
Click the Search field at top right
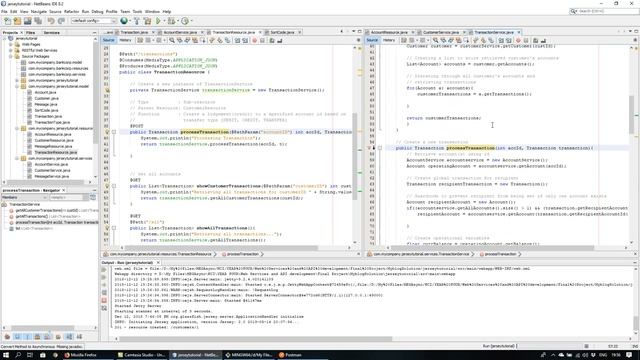pos(604,11)
